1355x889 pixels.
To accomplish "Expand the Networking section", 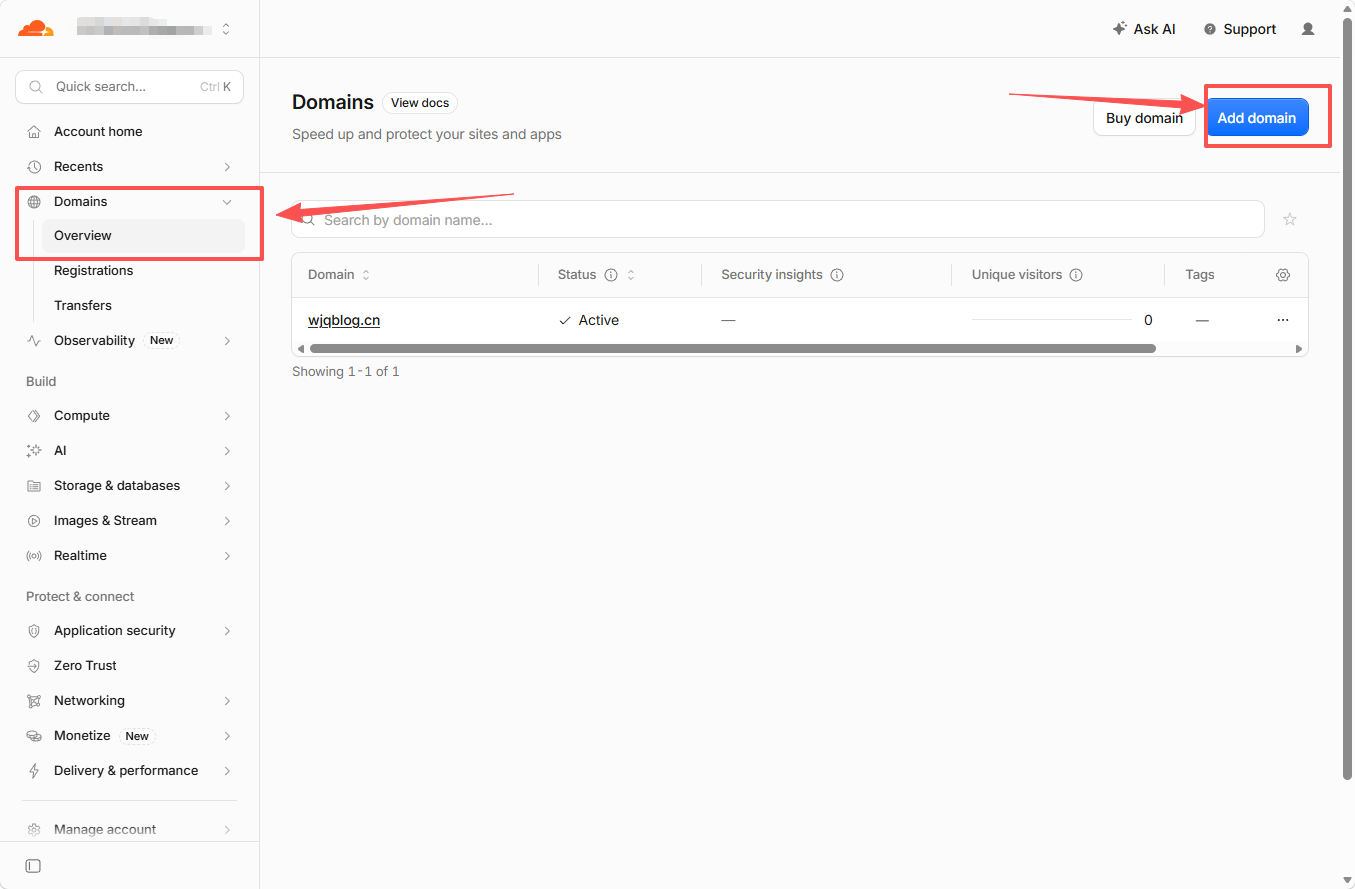I will [227, 701].
